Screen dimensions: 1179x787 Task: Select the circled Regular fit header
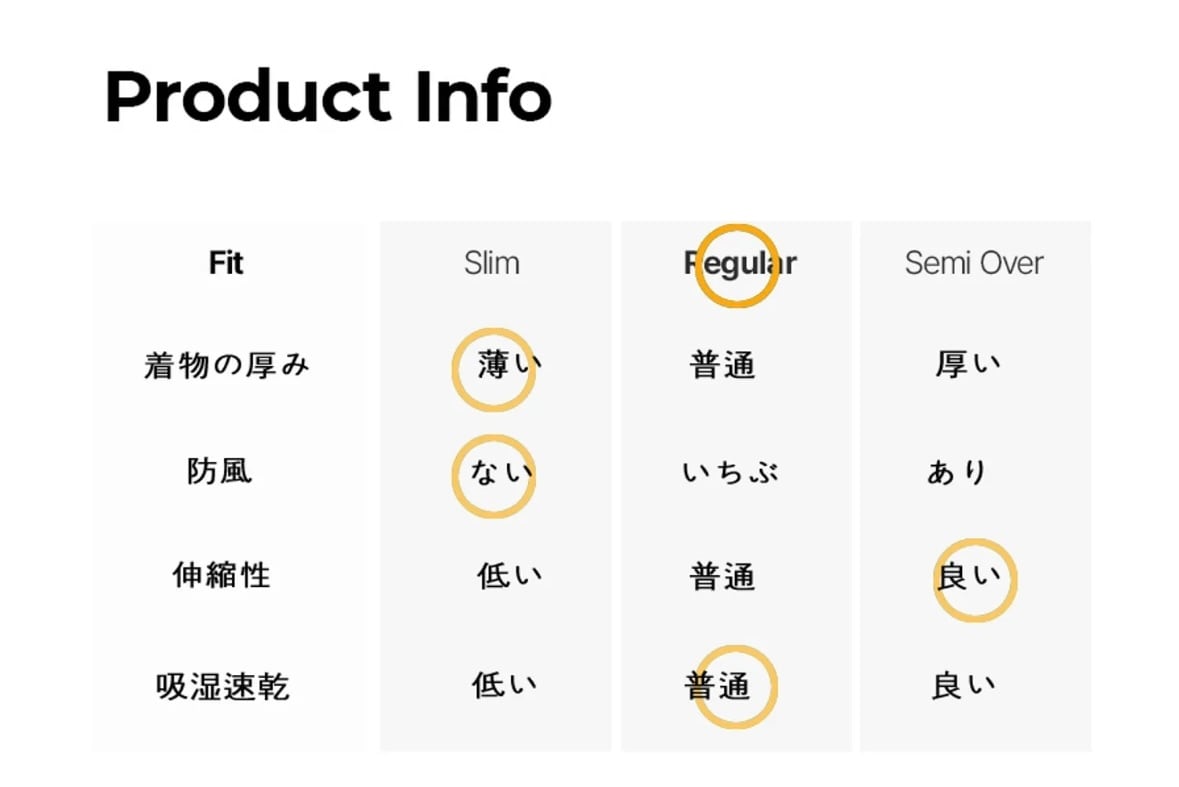[740, 263]
